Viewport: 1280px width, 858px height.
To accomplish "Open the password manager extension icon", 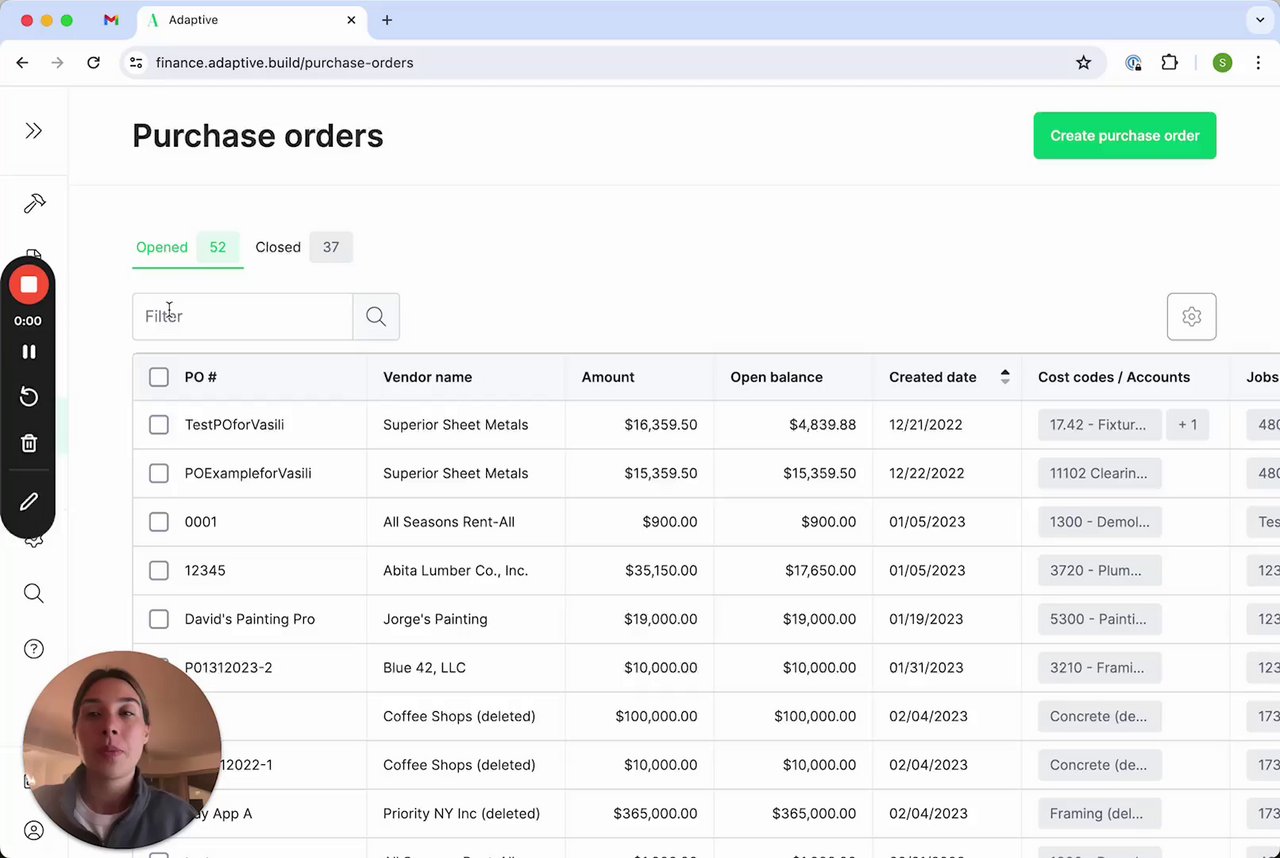I will click(1133, 63).
